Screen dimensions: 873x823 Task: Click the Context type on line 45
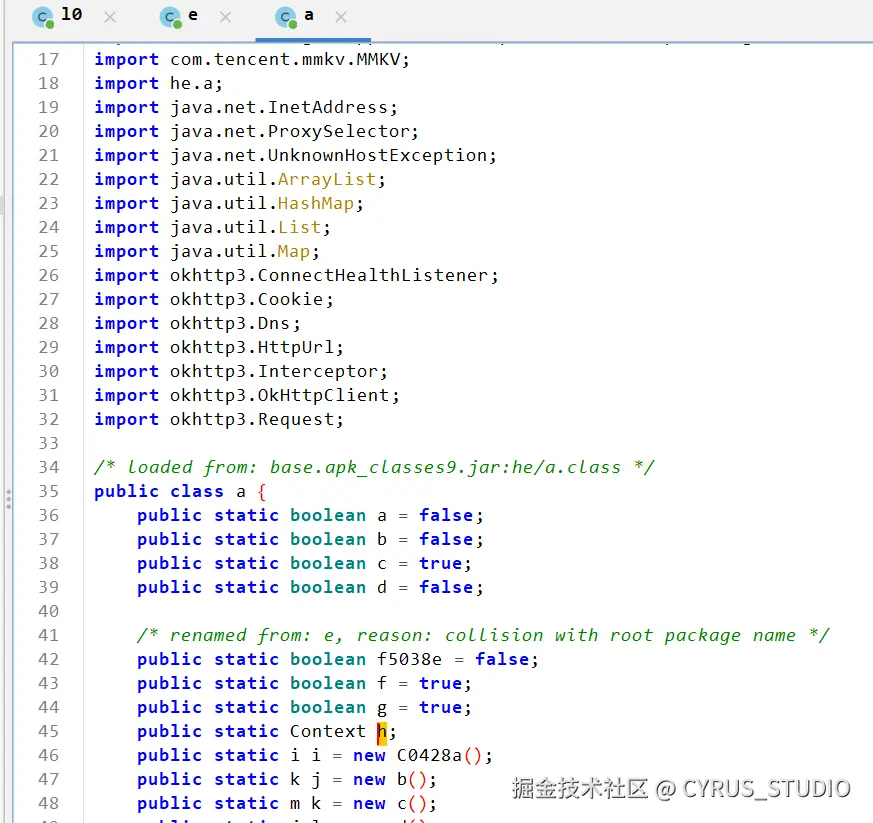327,732
